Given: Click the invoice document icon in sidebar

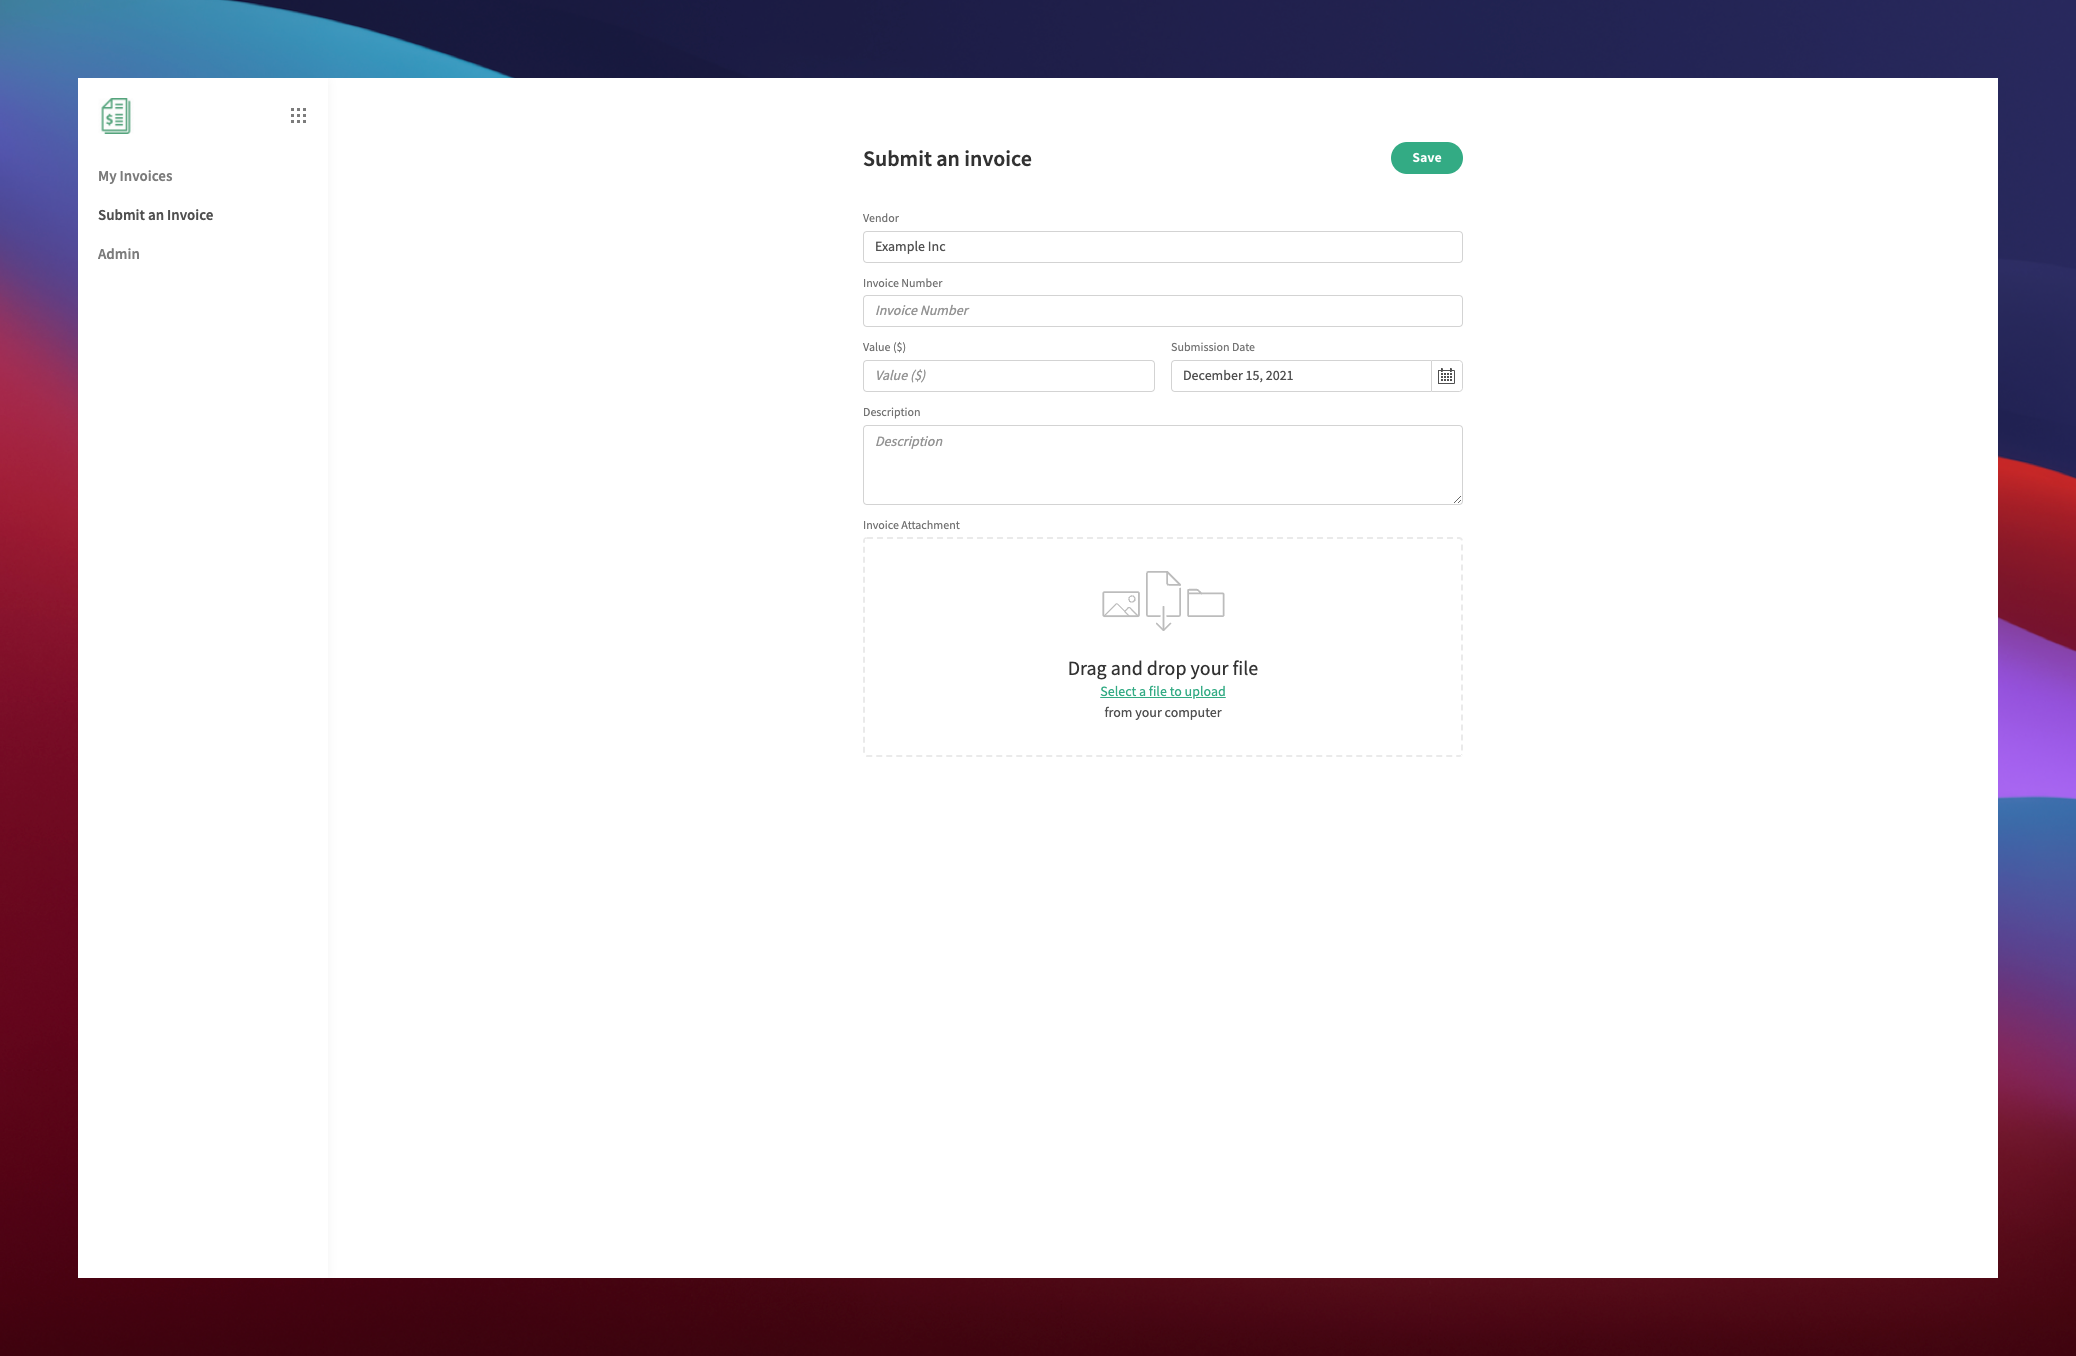Looking at the screenshot, I should (117, 117).
